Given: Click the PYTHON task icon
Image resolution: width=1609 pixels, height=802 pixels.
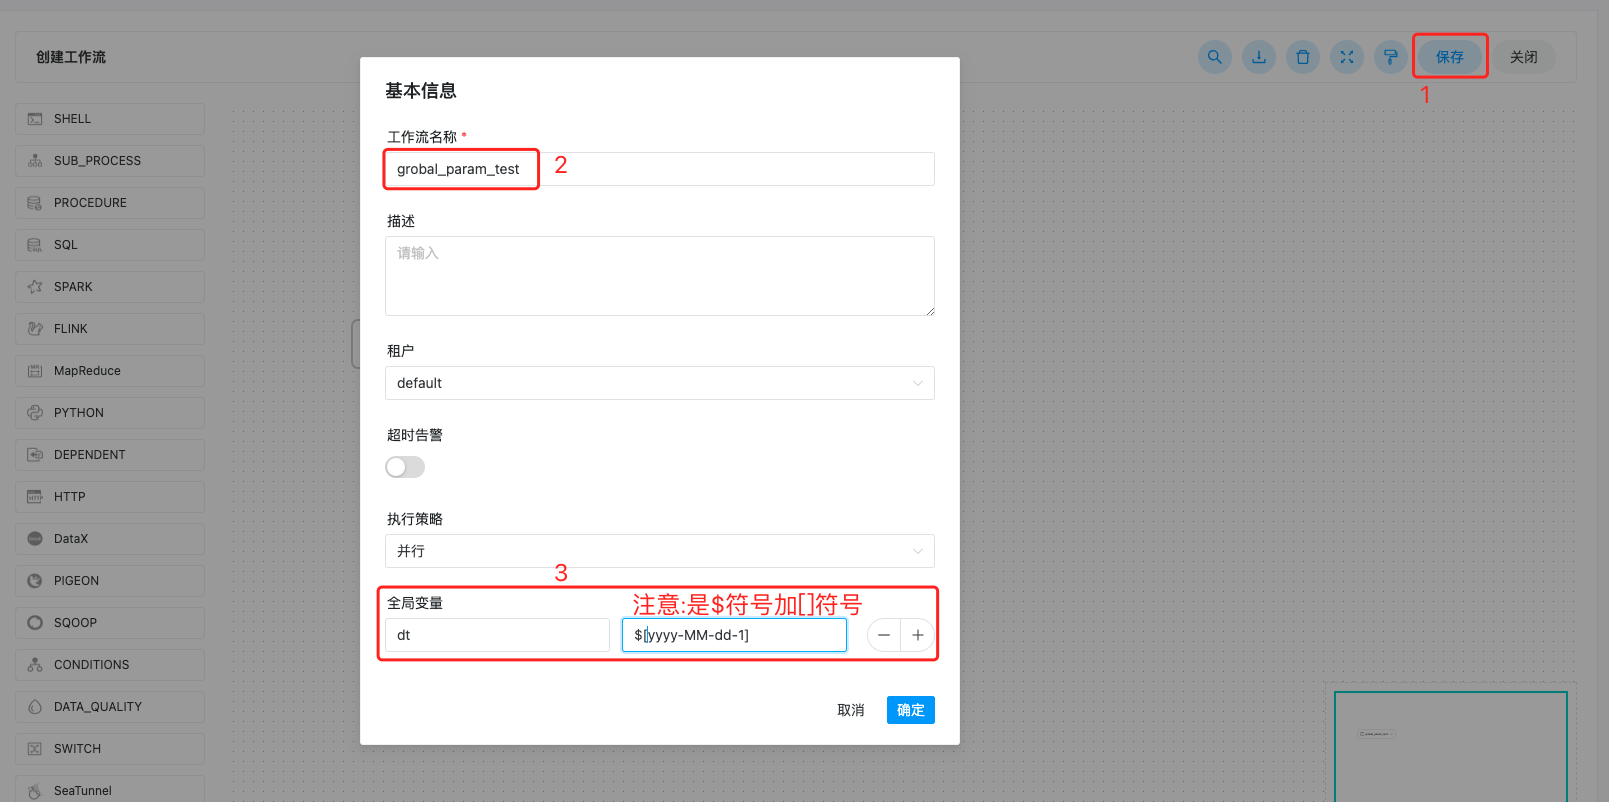Looking at the screenshot, I should coord(35,413).
